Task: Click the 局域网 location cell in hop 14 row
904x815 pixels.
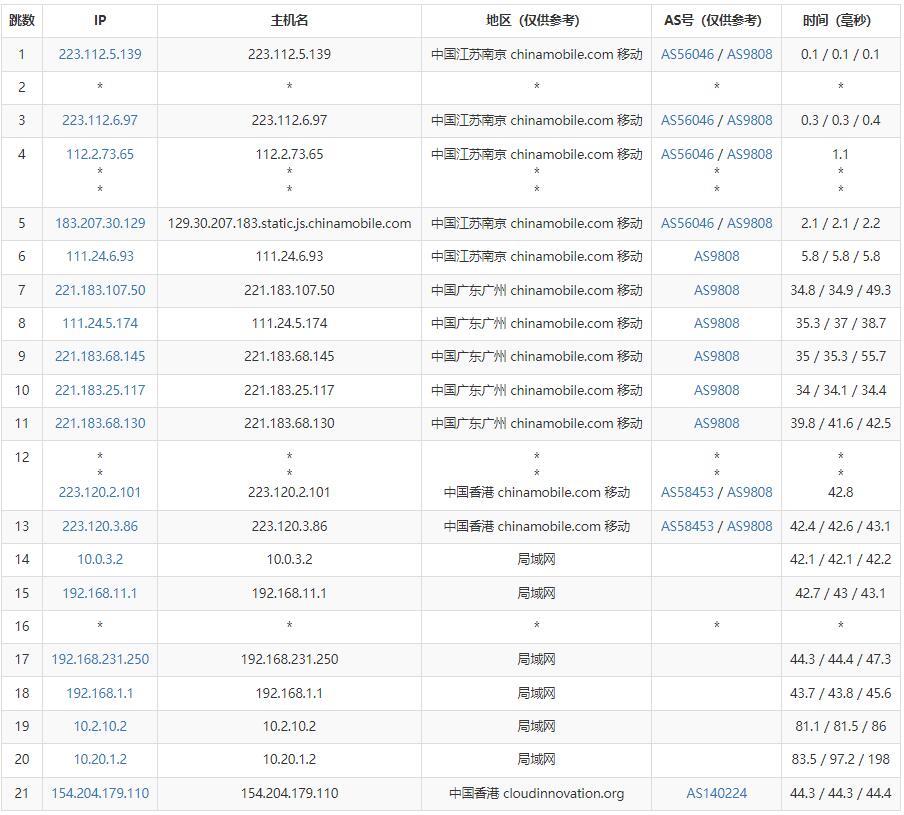Action: (x=536, y=559)
